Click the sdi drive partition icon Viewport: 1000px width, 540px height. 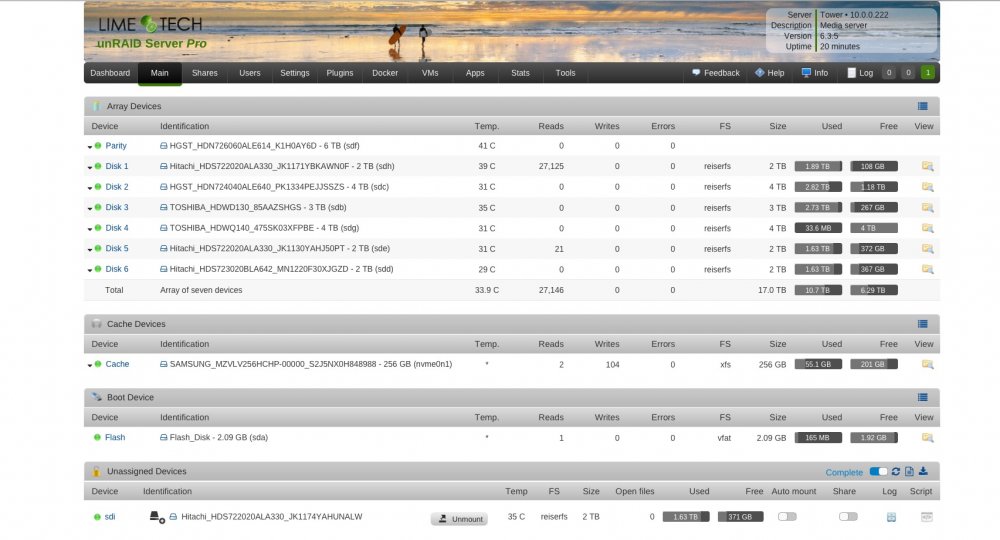click(x=157, y=517)
